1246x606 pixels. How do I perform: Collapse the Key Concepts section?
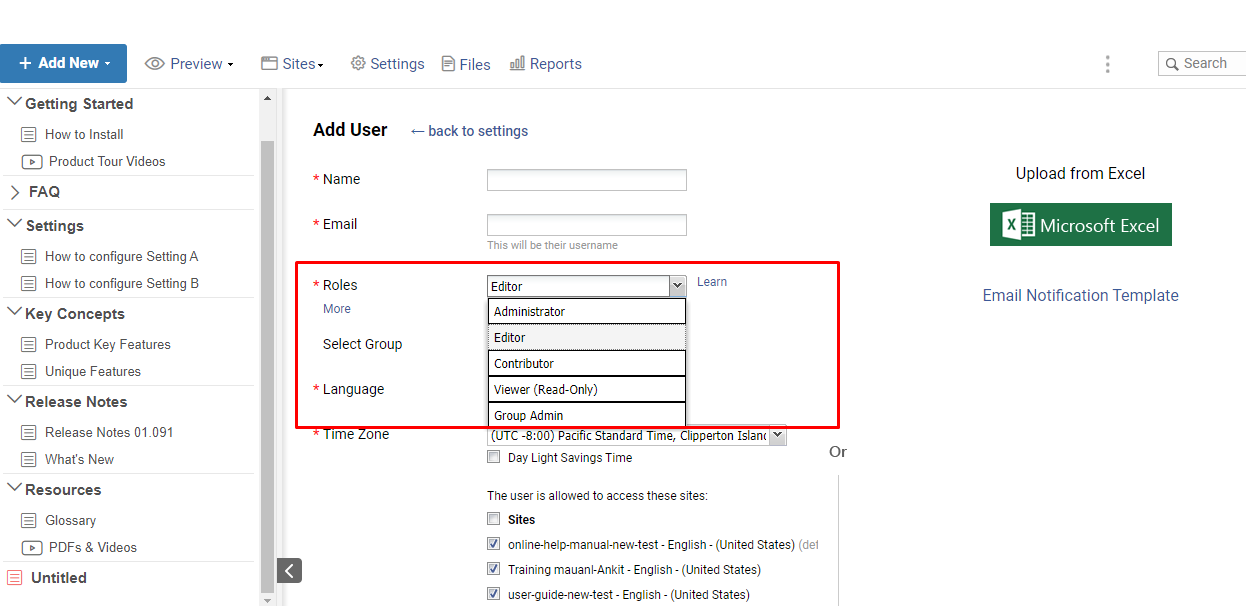(14, 313)
